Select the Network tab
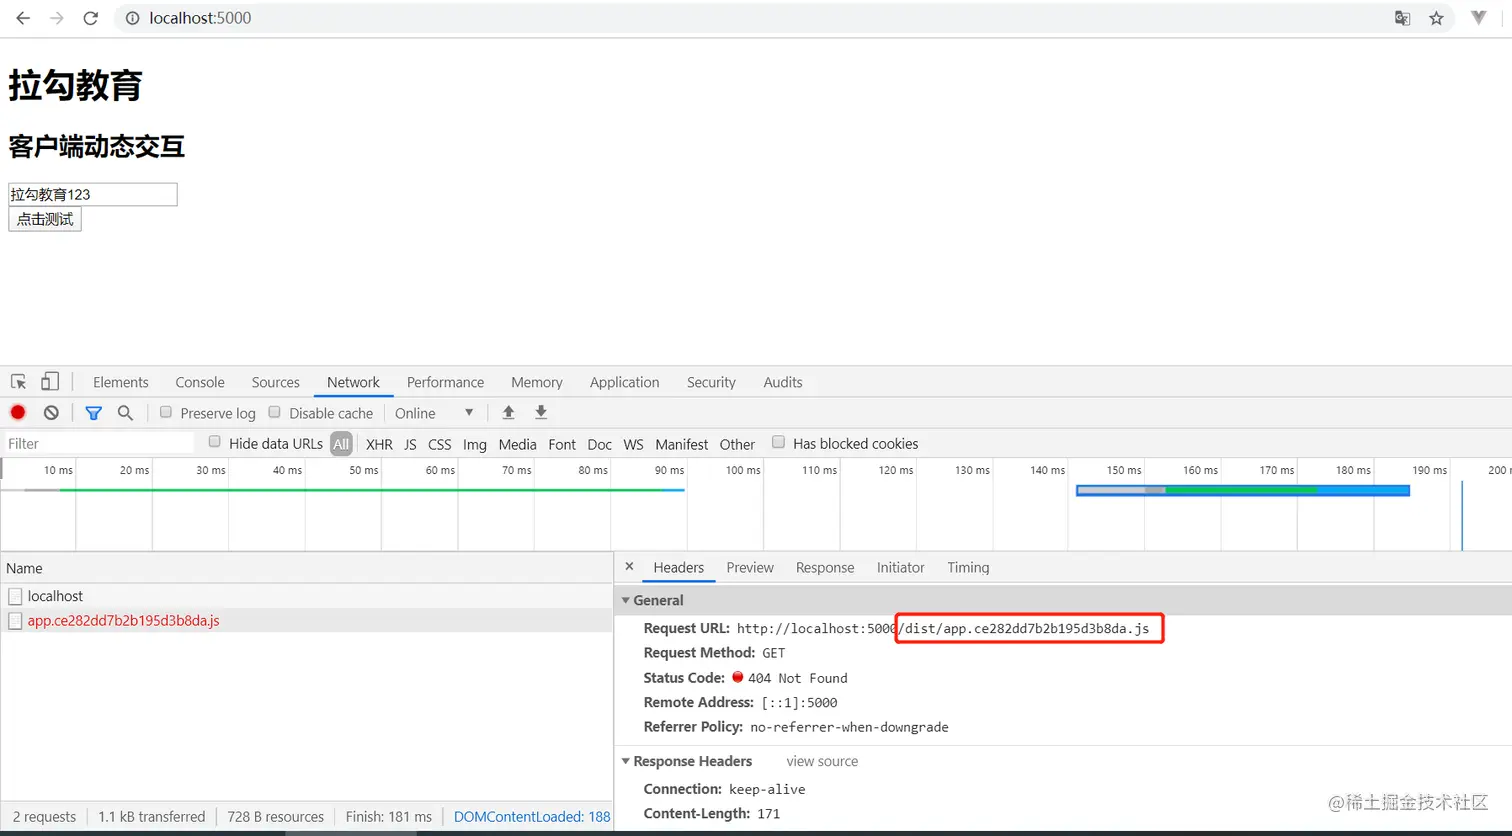The height and width of the screenshot is (836, 1512). pyautogui.click(x=353, y=382)
